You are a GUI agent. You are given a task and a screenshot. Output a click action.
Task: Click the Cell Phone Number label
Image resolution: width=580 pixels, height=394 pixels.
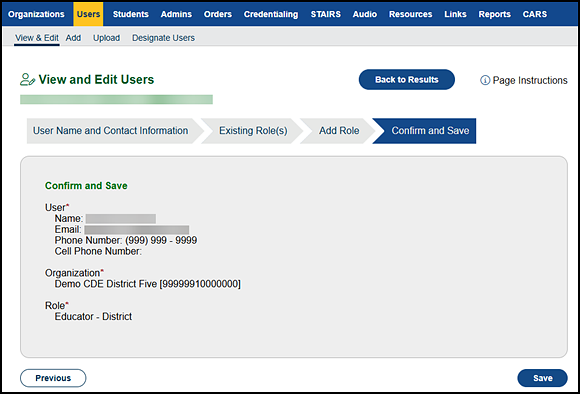tap(98, 251)
